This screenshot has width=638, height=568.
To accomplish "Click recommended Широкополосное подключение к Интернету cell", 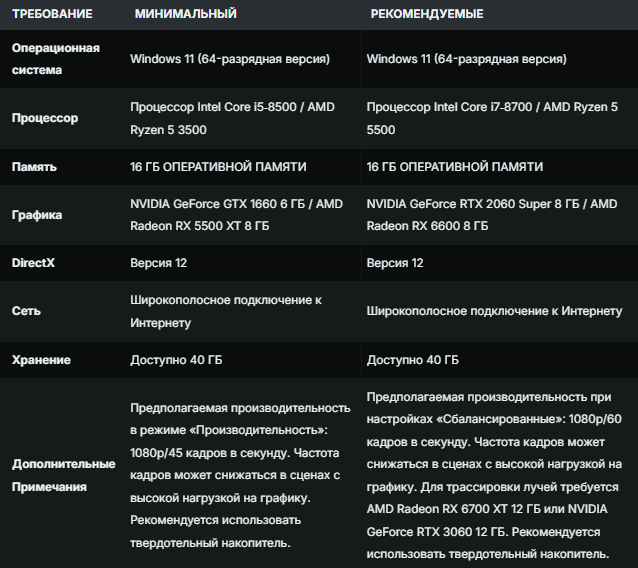I will (494, 311).
